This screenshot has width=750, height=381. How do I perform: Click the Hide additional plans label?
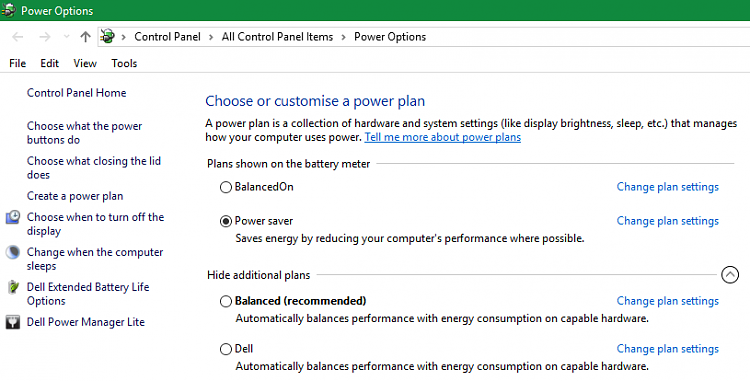pyautogui.click(x=258, y=275)
